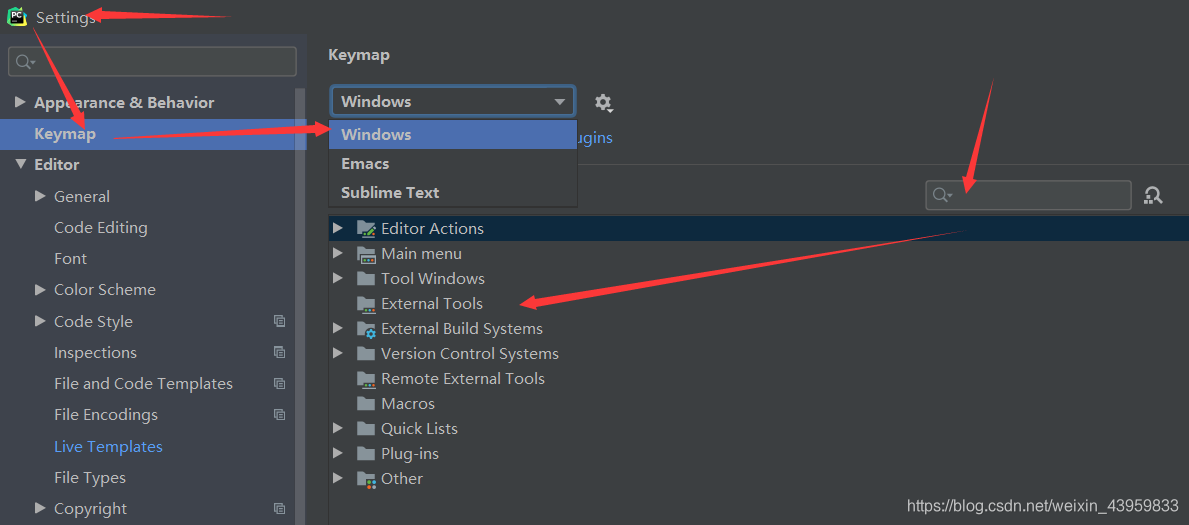Expand the Color Scheme node
The image size is (1189, 525).
point(40,289)
